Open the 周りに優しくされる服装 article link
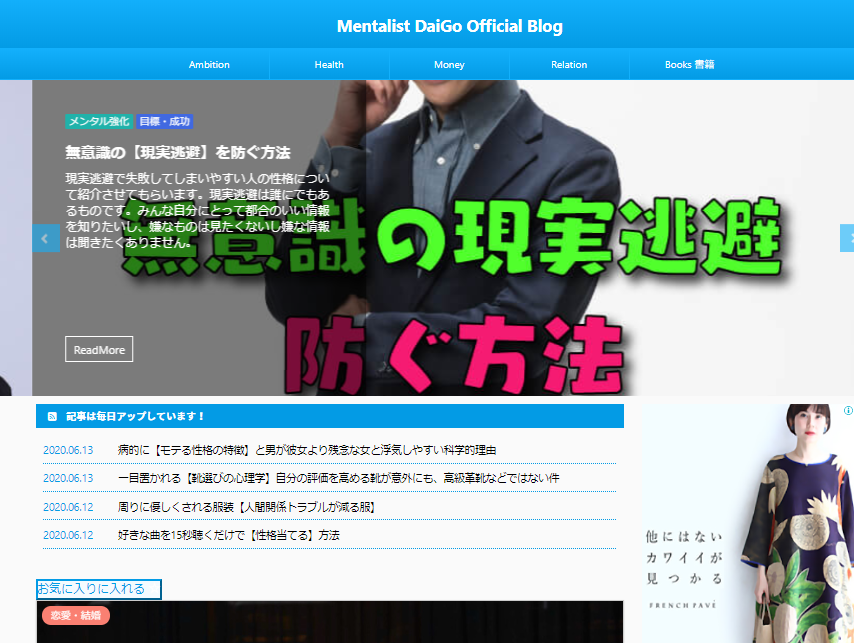Viewport: 854px width, 643px height. click(246, 507)
